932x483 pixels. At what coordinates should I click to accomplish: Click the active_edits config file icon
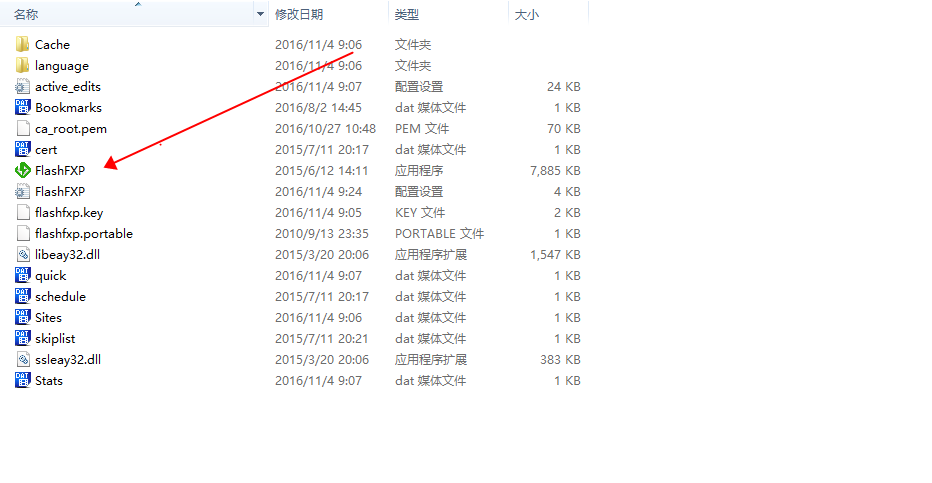coord(23,87)
